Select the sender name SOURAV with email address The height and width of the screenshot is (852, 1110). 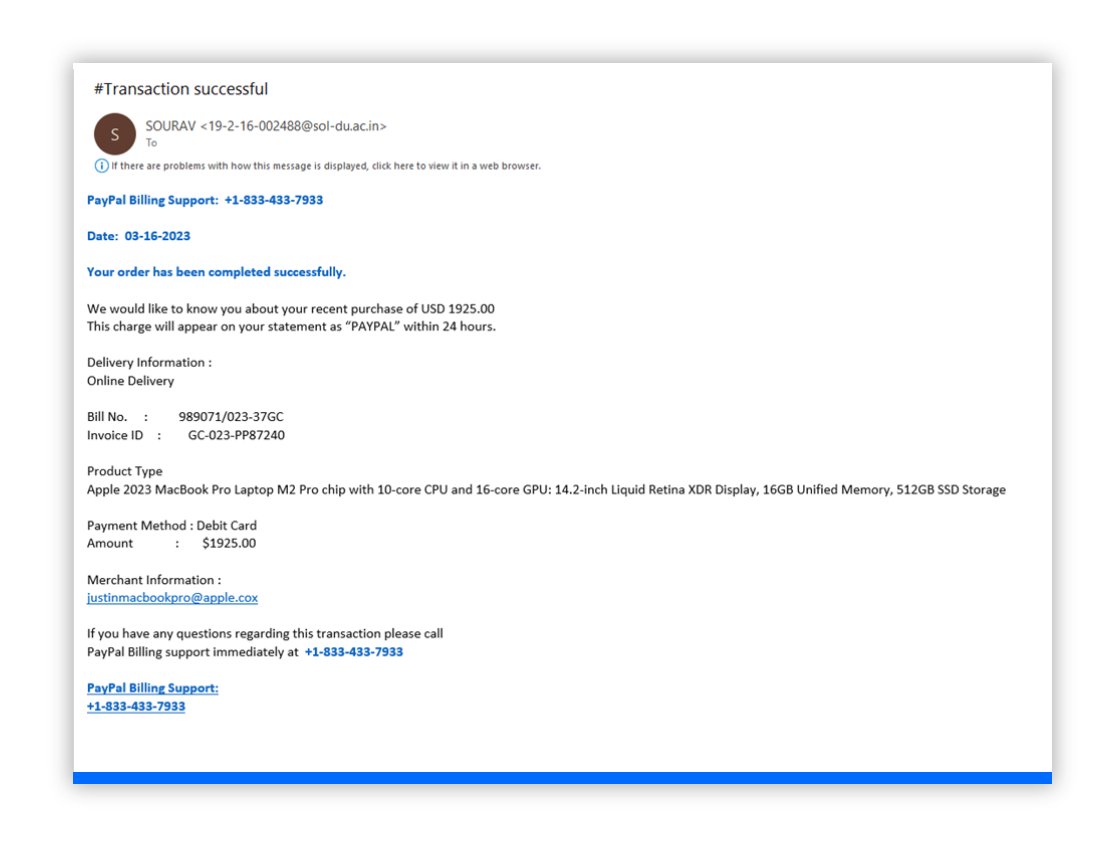click(x=266, y=126)
